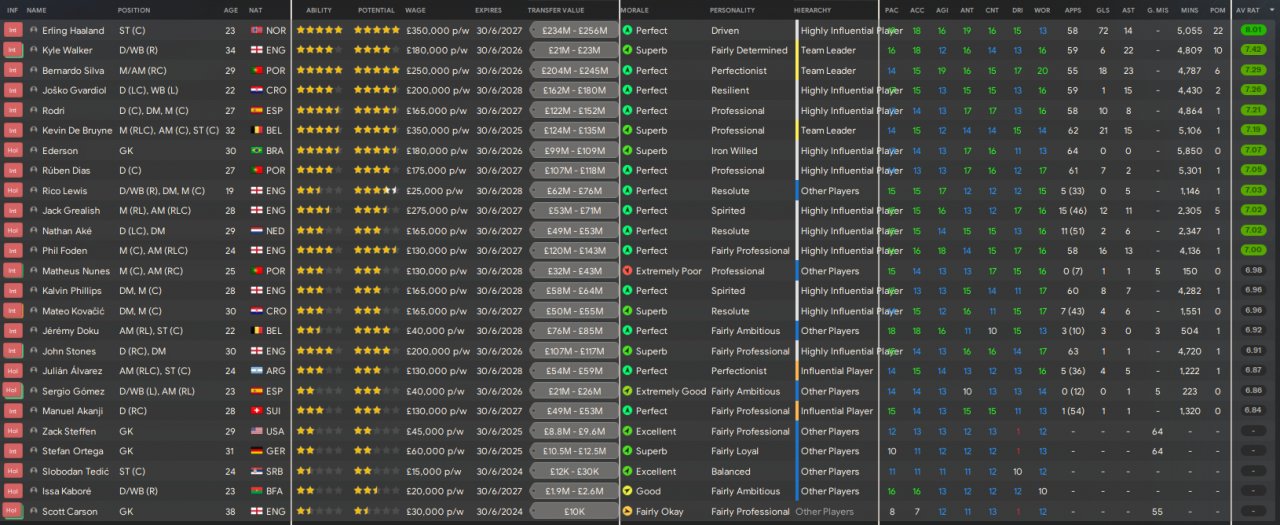This screenshot has height=525, width=1280.
Task: Click the Norway flag in Haaland's row
Action: tap(256, 30)
